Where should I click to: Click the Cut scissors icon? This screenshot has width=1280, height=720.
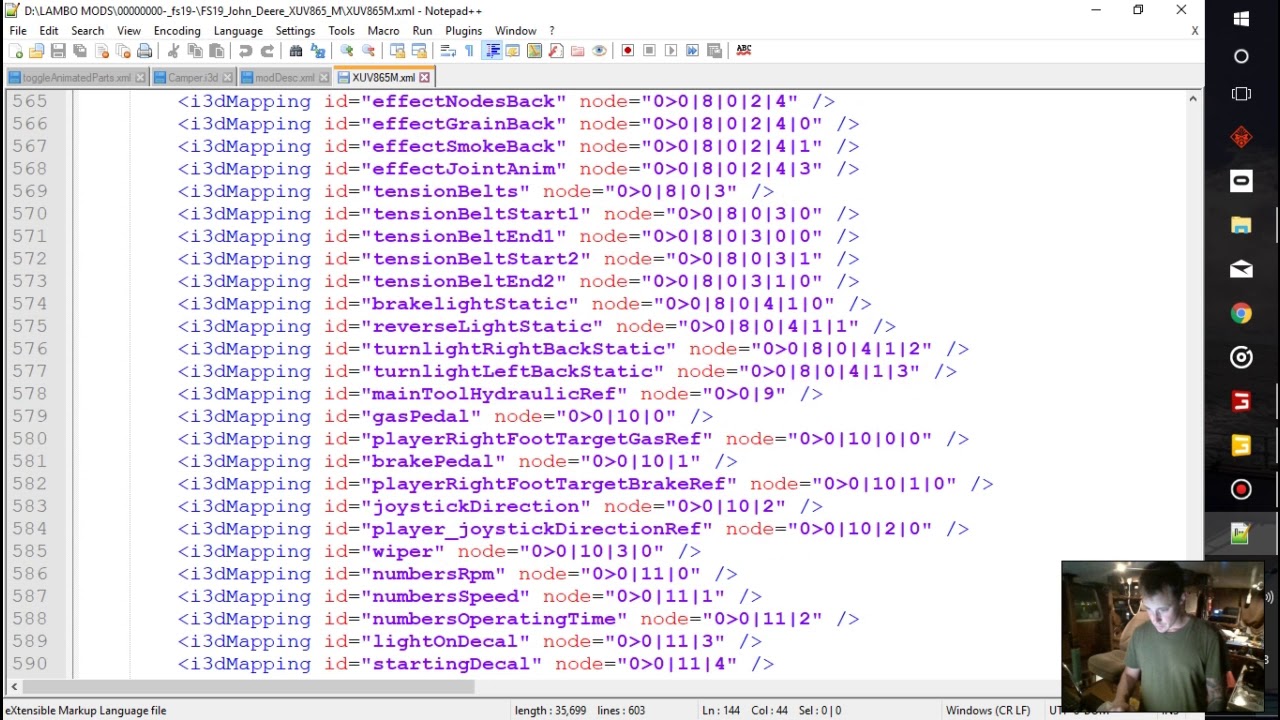click(x=173, y=50)
